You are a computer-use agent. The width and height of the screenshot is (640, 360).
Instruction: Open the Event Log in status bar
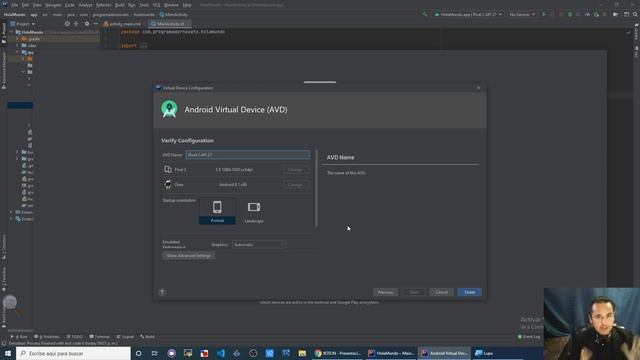(529, 337)
